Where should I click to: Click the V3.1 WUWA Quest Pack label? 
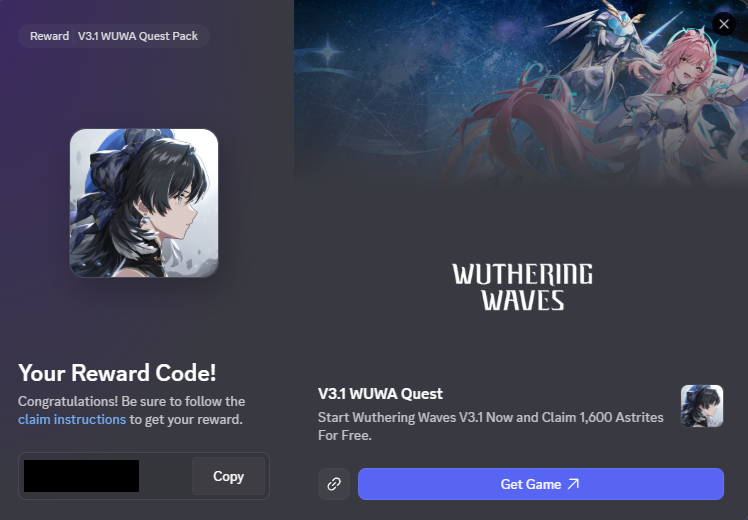[x=138, y=36]
